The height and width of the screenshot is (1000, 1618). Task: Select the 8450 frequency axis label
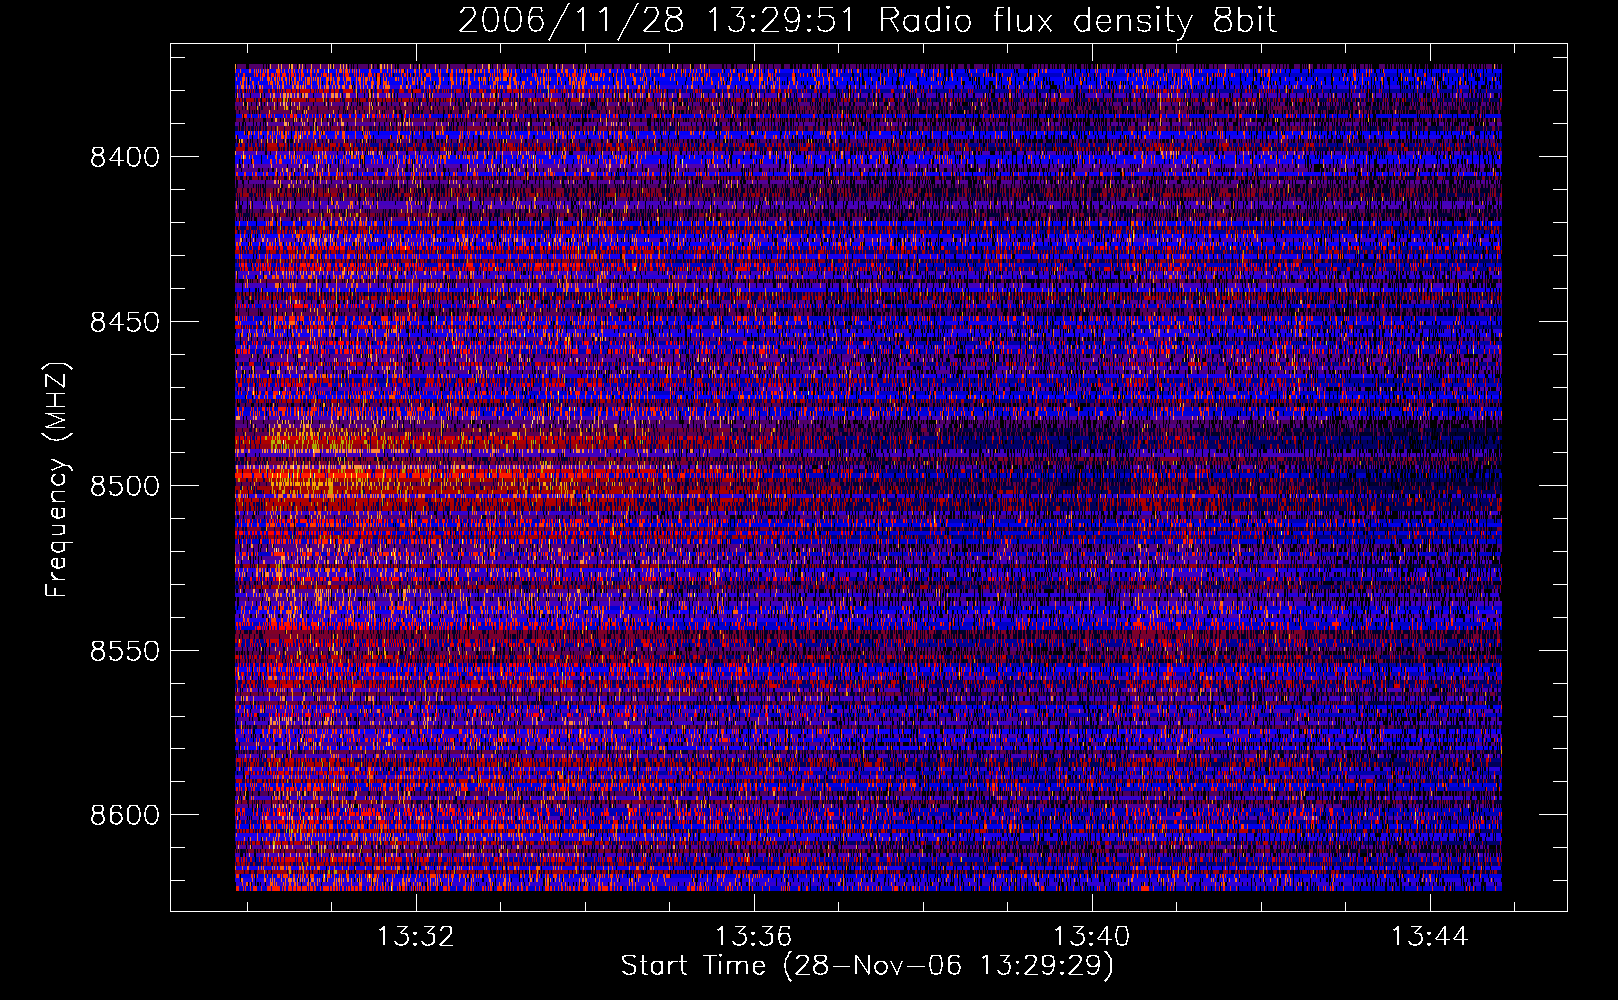pyautogui.click(x=124, y=322)
